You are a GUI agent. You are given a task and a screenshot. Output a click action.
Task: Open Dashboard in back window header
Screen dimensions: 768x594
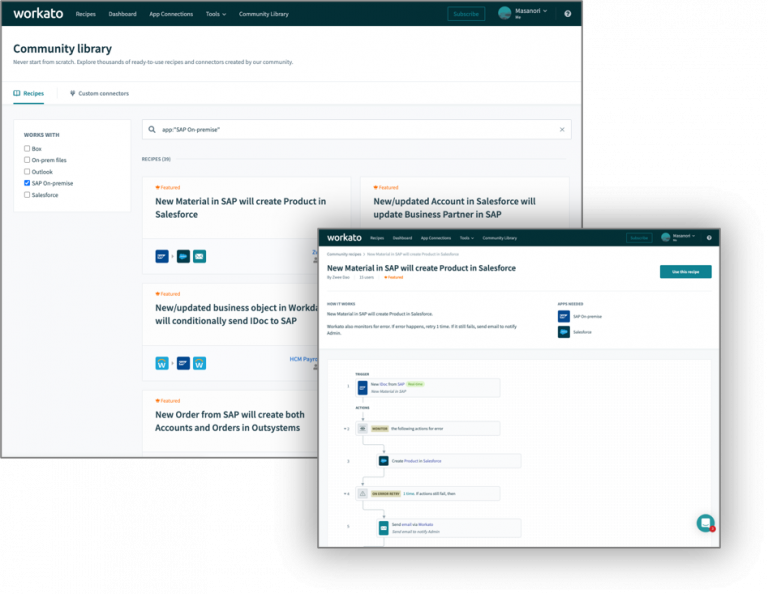pyautogui.click(x=122, y=14)
